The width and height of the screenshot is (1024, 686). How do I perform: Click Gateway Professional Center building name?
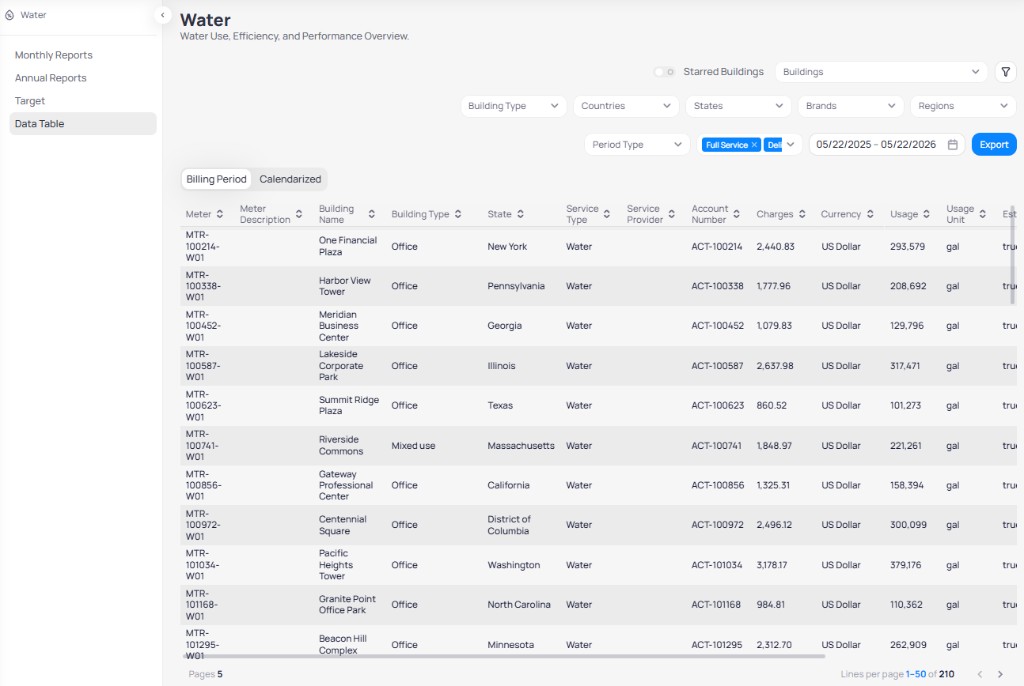[x=346, y=485]
